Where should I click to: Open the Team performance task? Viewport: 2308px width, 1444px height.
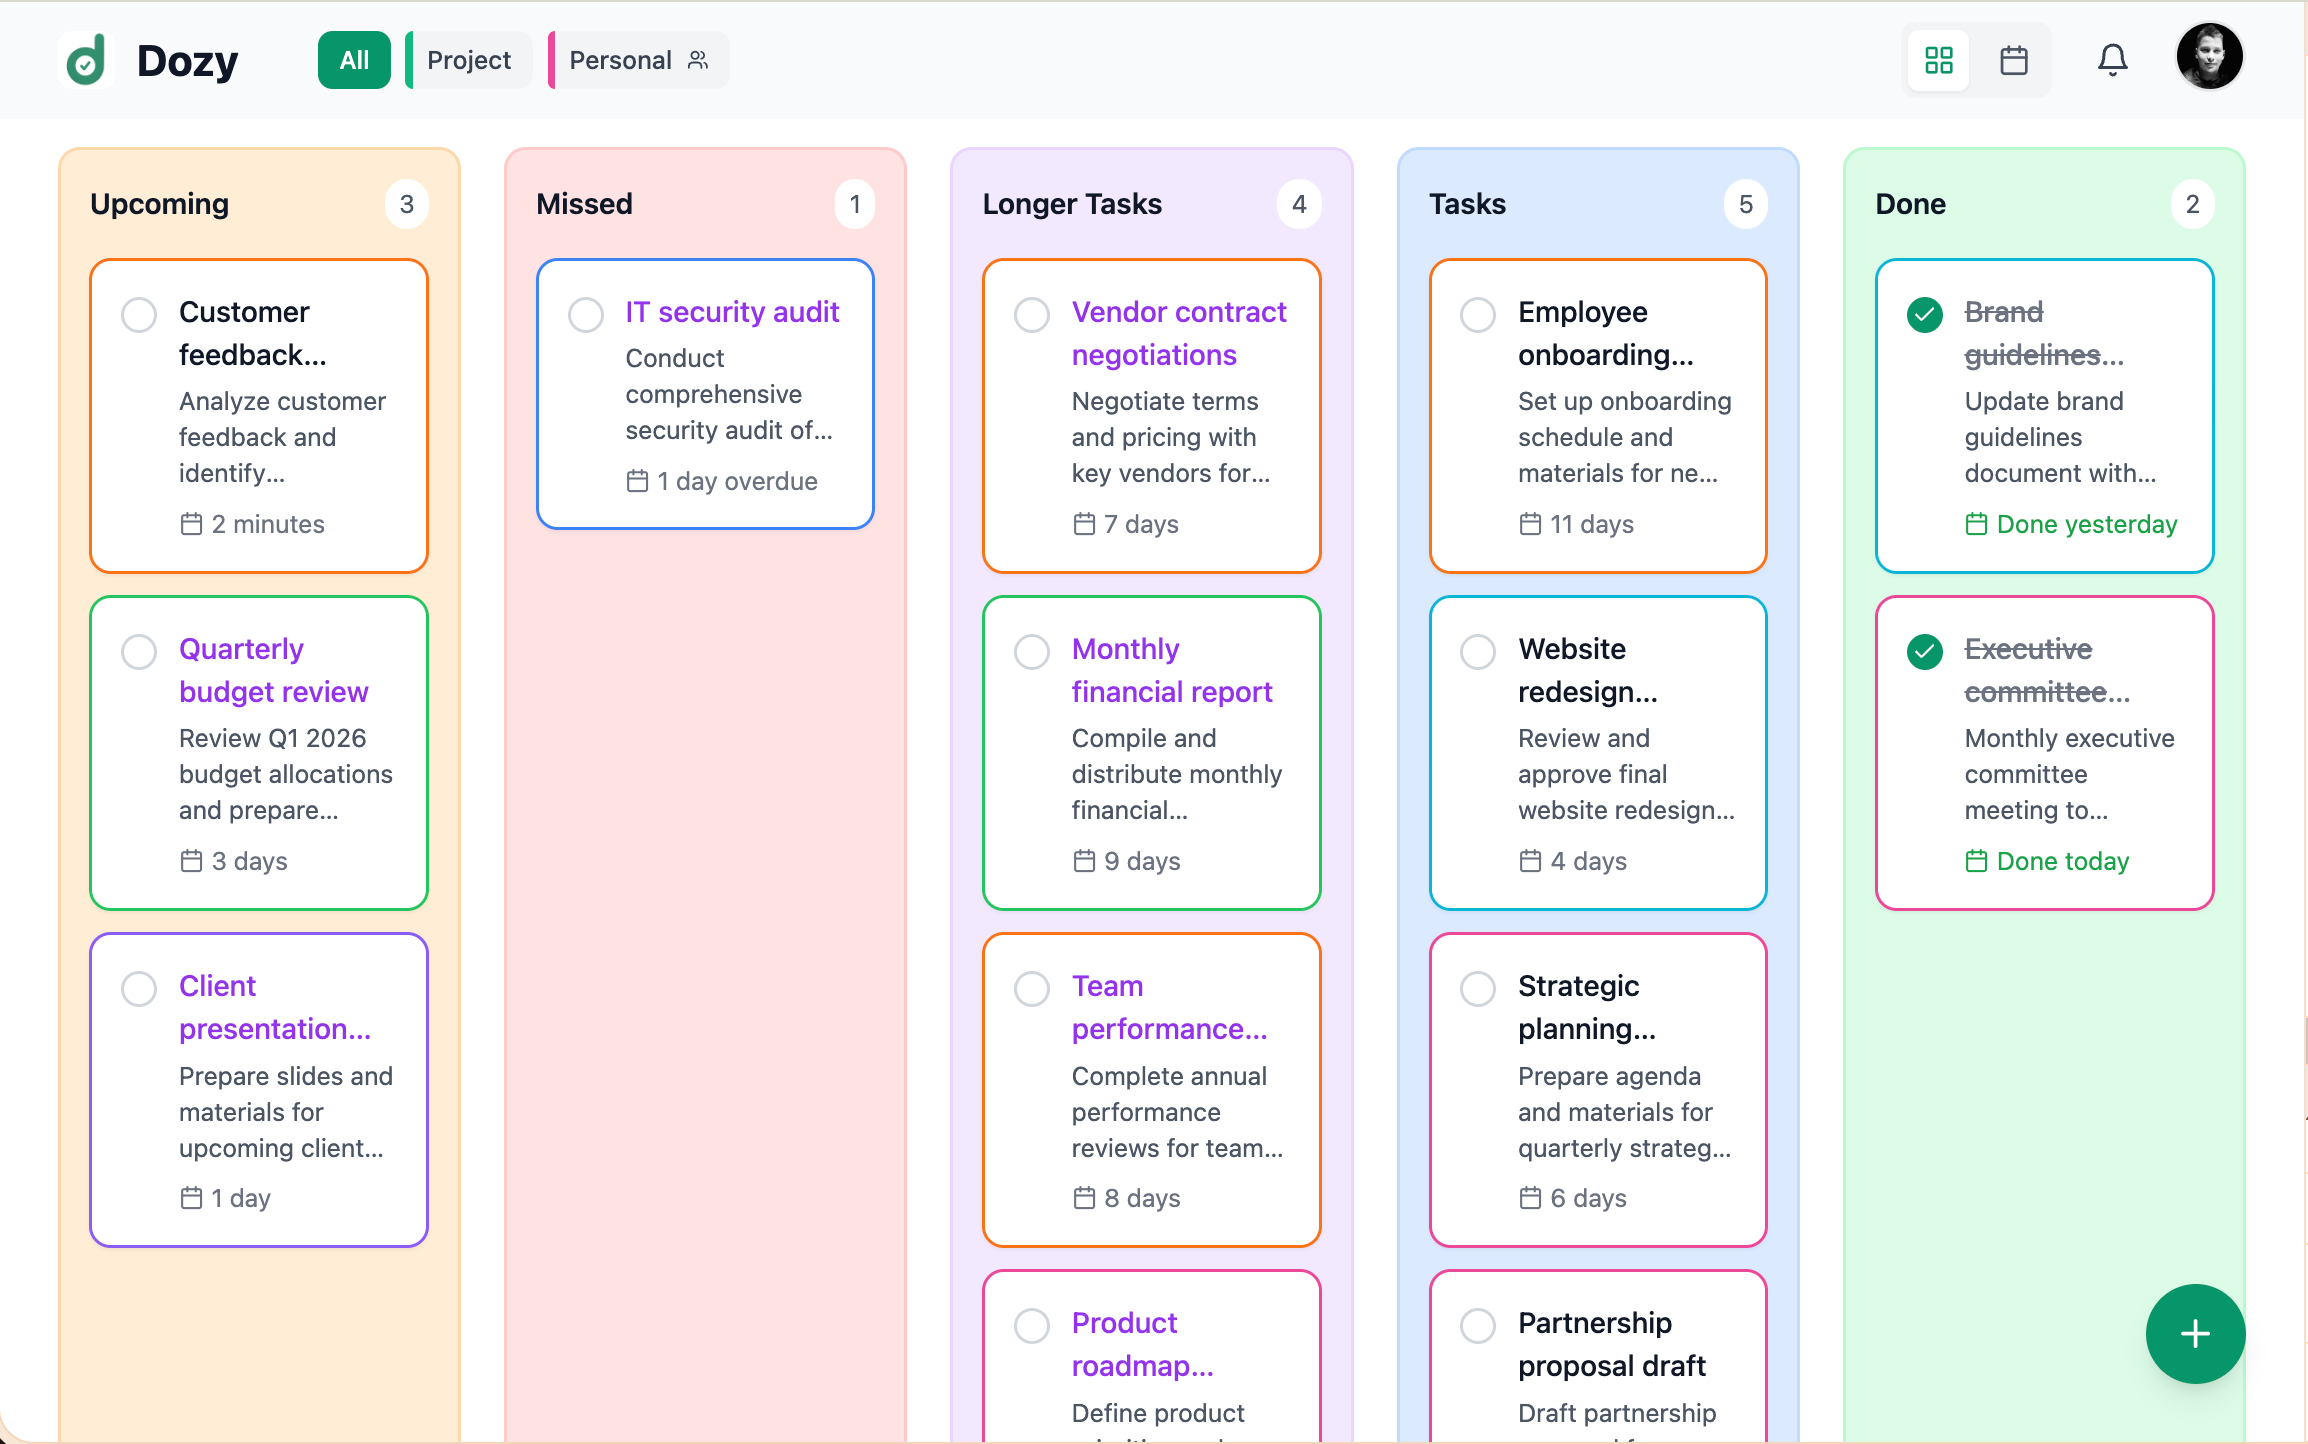coord(1168,1007)
